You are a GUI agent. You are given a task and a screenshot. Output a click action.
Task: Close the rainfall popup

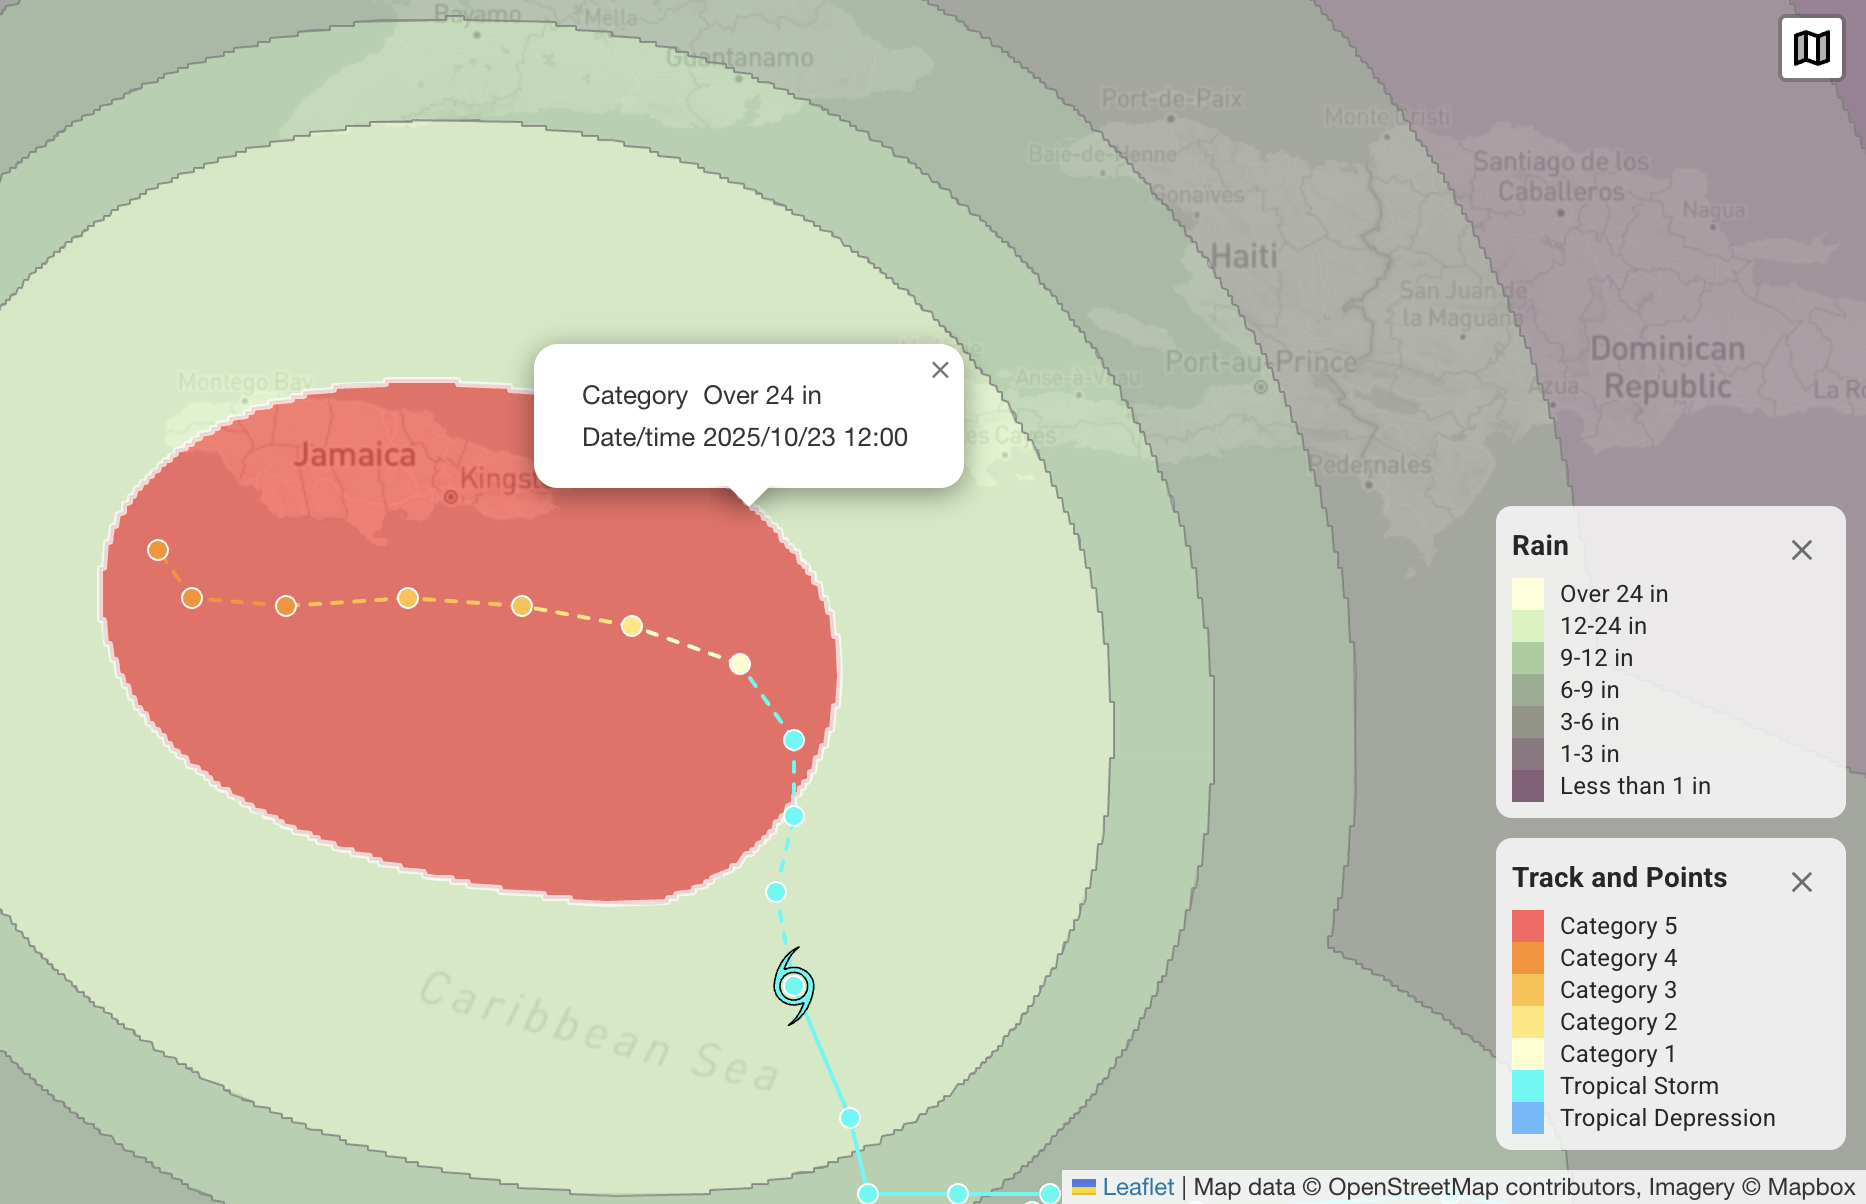point(940,370)
